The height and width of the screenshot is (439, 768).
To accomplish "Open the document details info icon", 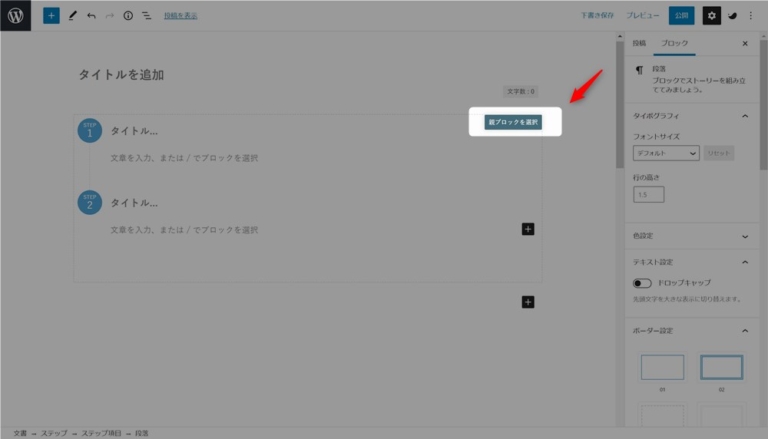I will [128, 16].
